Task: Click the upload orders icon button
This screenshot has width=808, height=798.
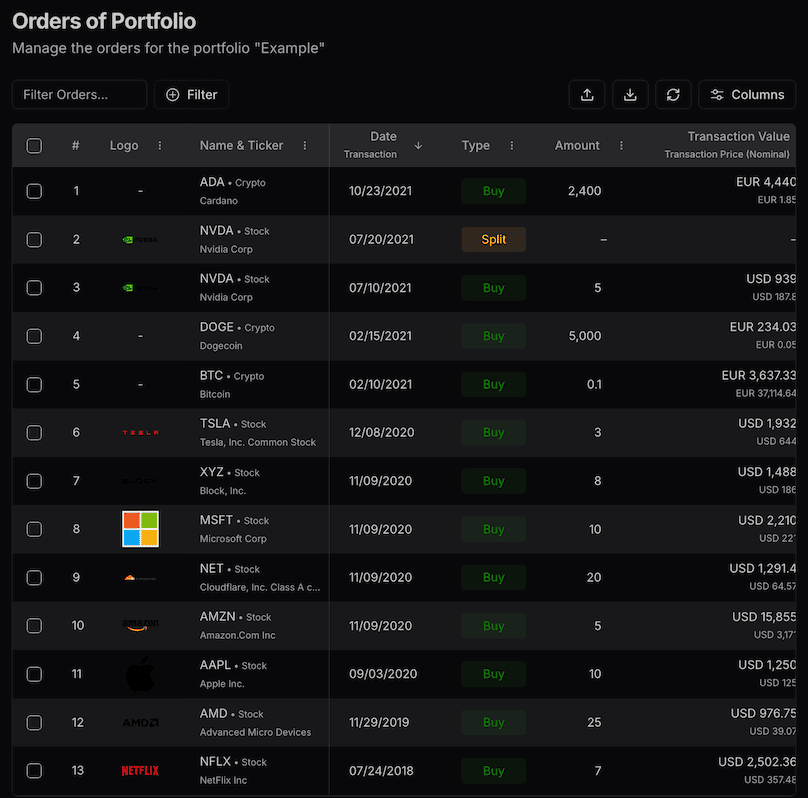Action: [x=587, y=95]
